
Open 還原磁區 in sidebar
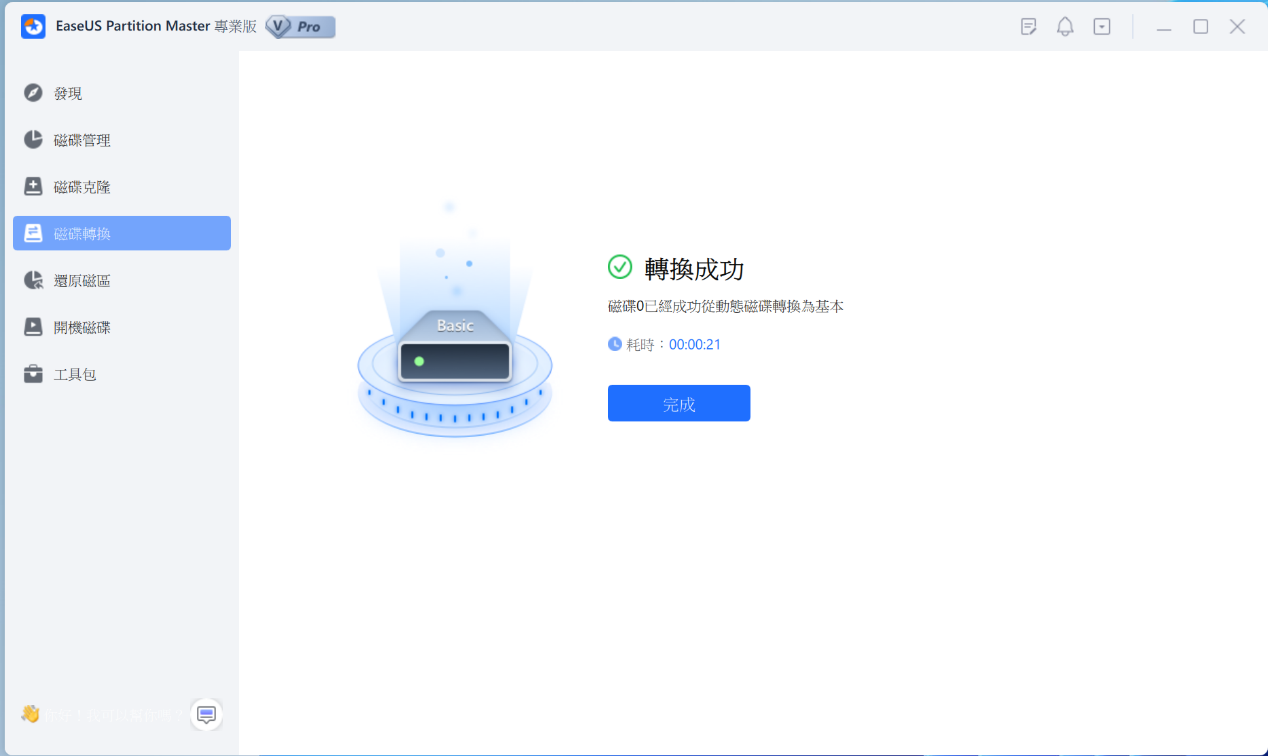[x=122, y=280]
